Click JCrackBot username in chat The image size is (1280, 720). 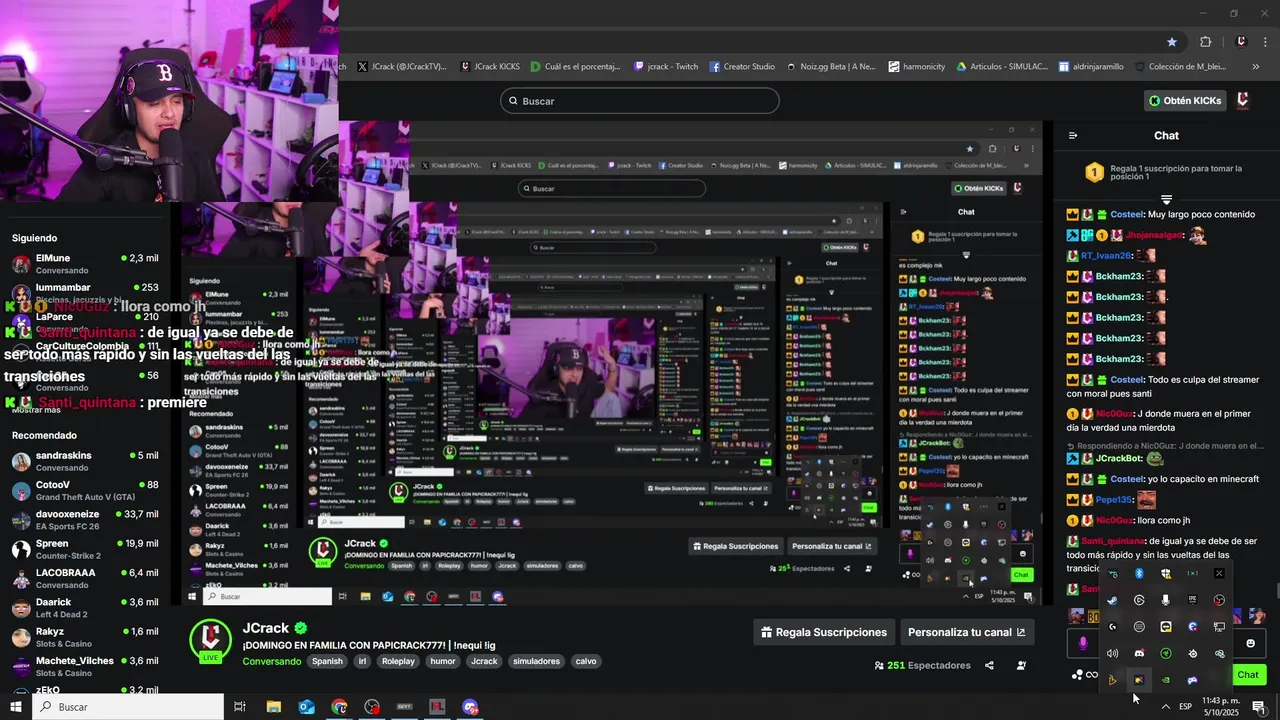1118,459
